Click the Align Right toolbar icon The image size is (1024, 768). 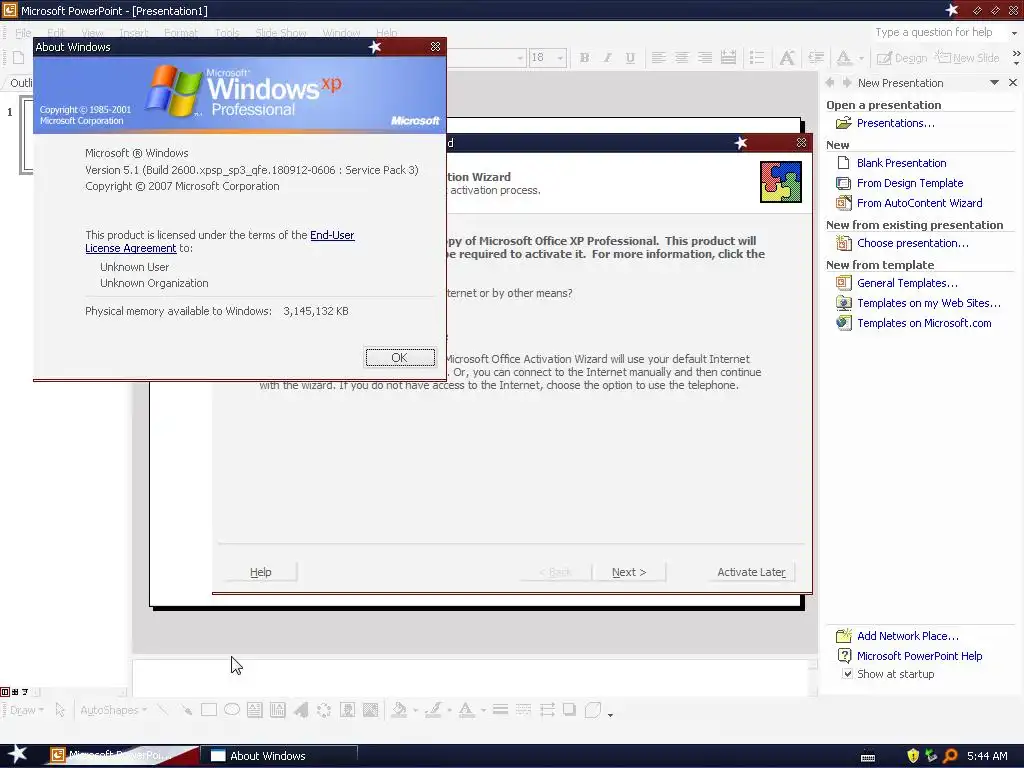coord(705,58)
